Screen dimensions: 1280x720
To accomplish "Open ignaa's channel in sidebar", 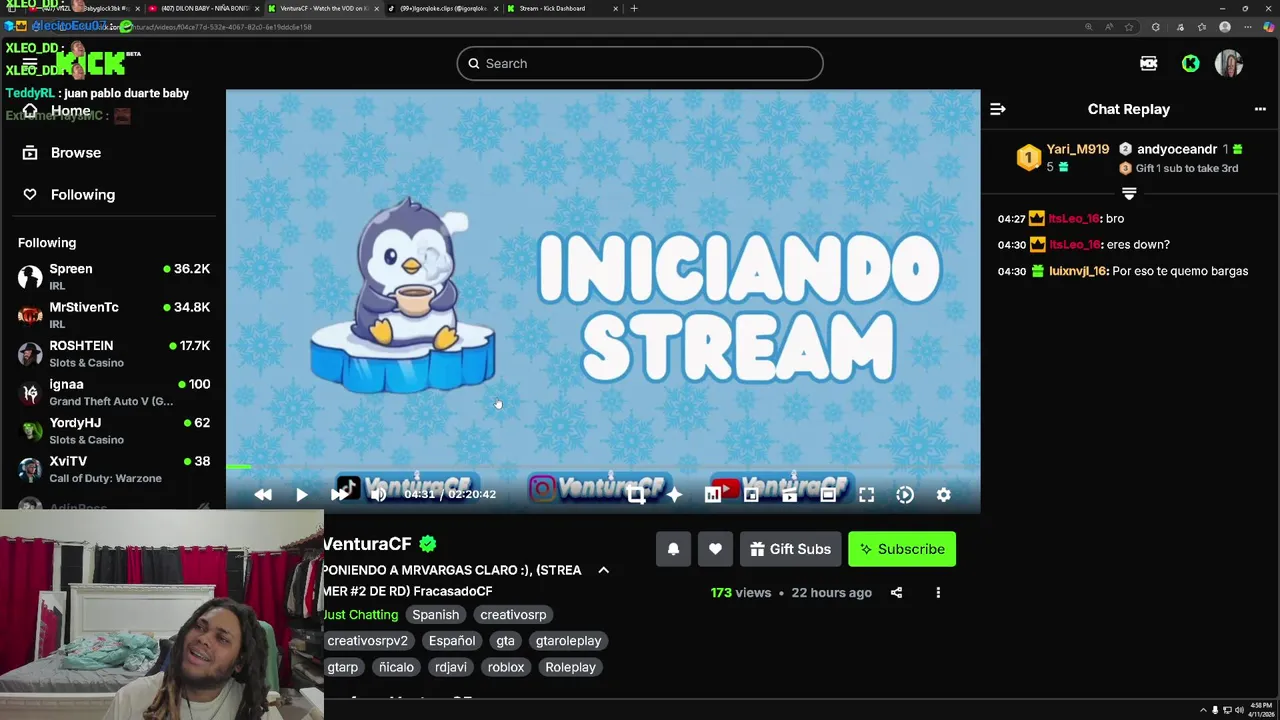I will coord(113,392).
